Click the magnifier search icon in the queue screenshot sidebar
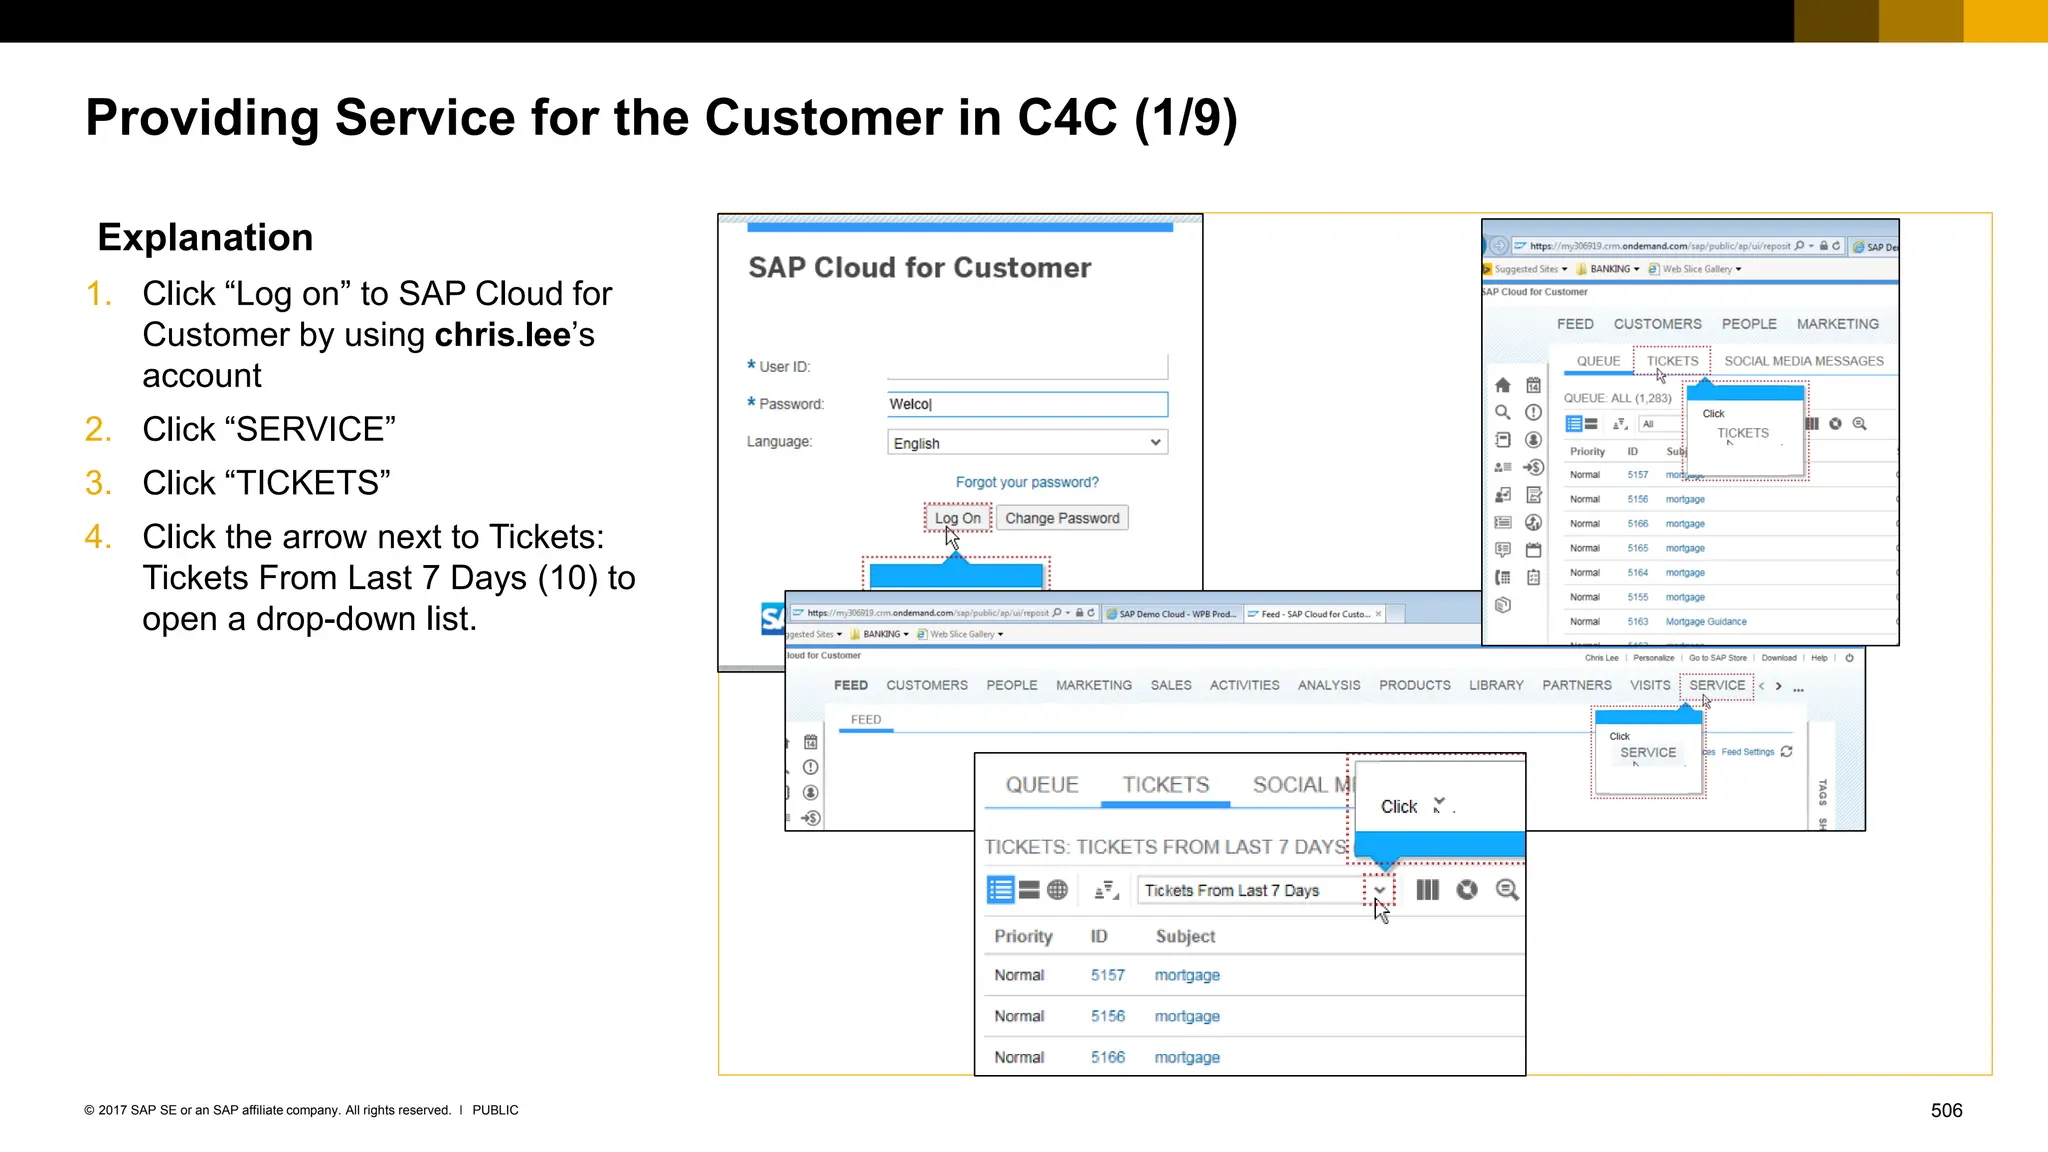 click(1502, 412)
